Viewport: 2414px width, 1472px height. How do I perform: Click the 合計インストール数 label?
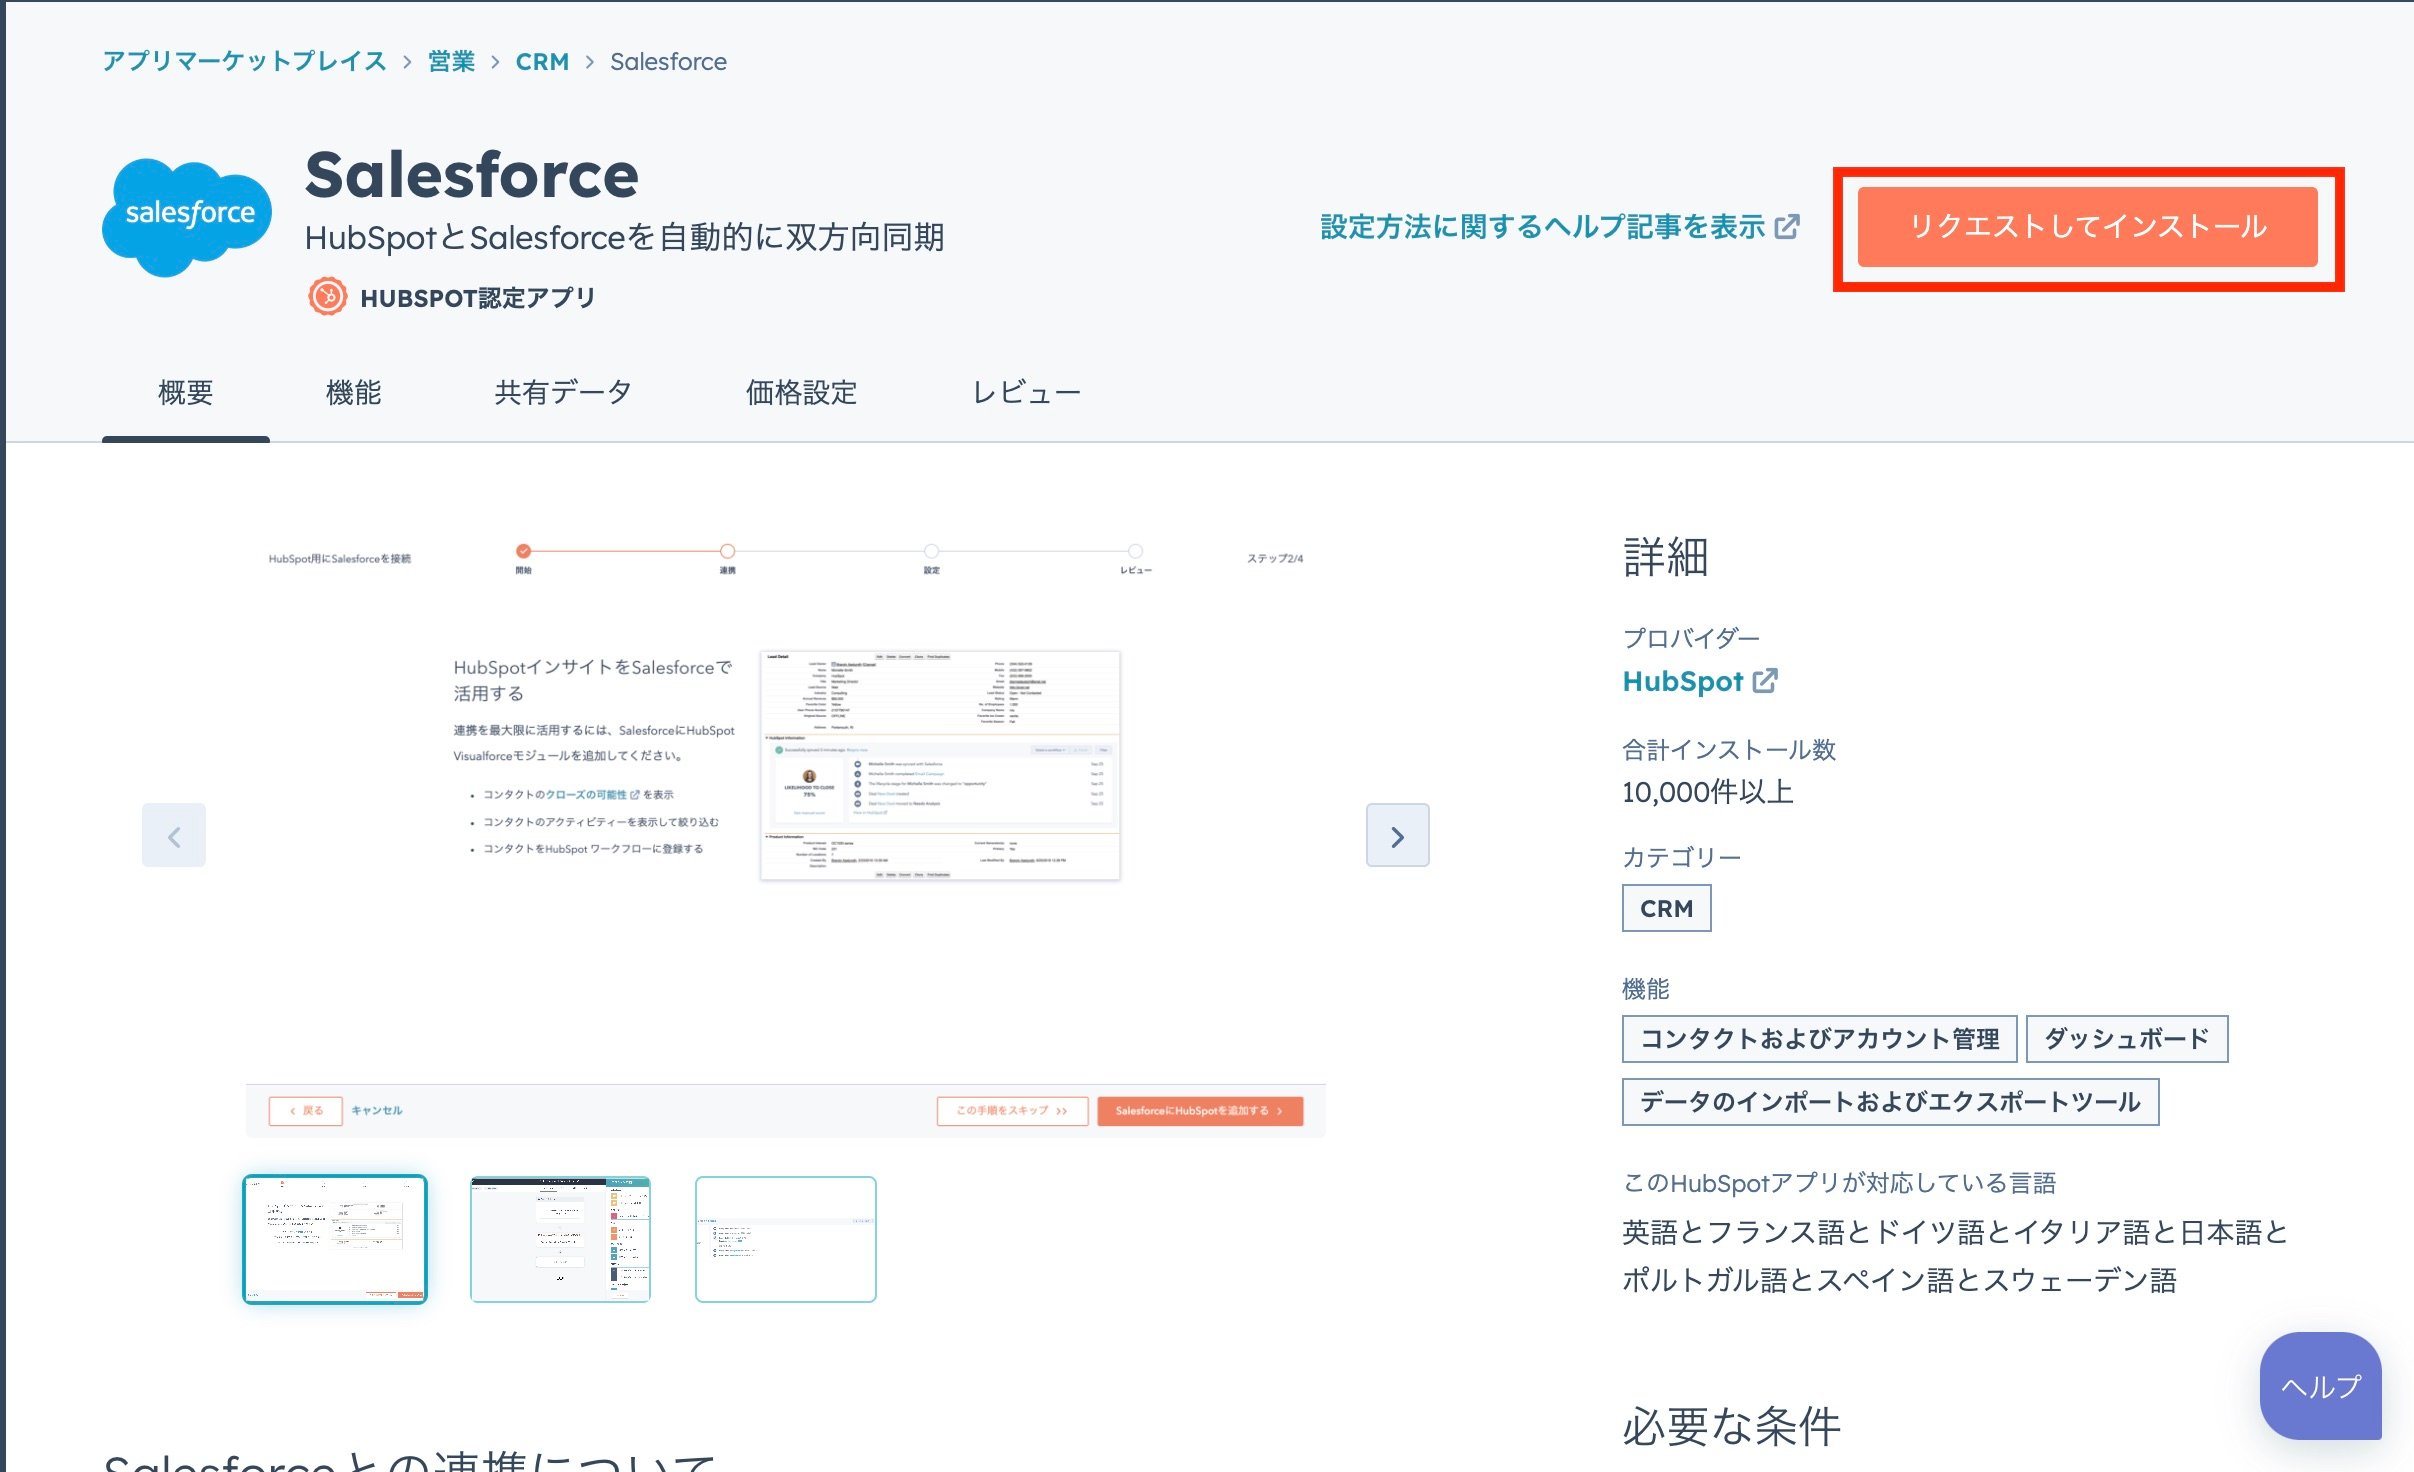[1729, 749]
